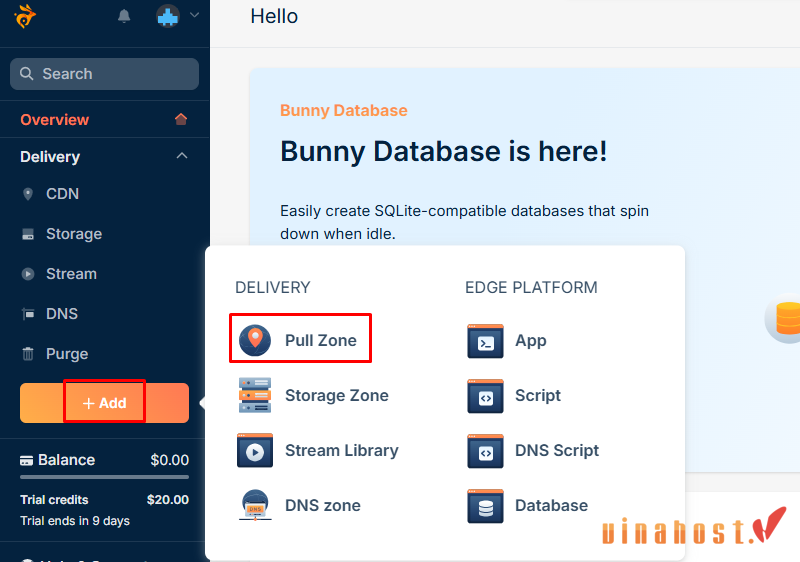Image resolution: width=800 pixels, height=562 pixels.
Task: Click the DNS zone globe icon
Action: pyautogui.click(x=255, y=505)
